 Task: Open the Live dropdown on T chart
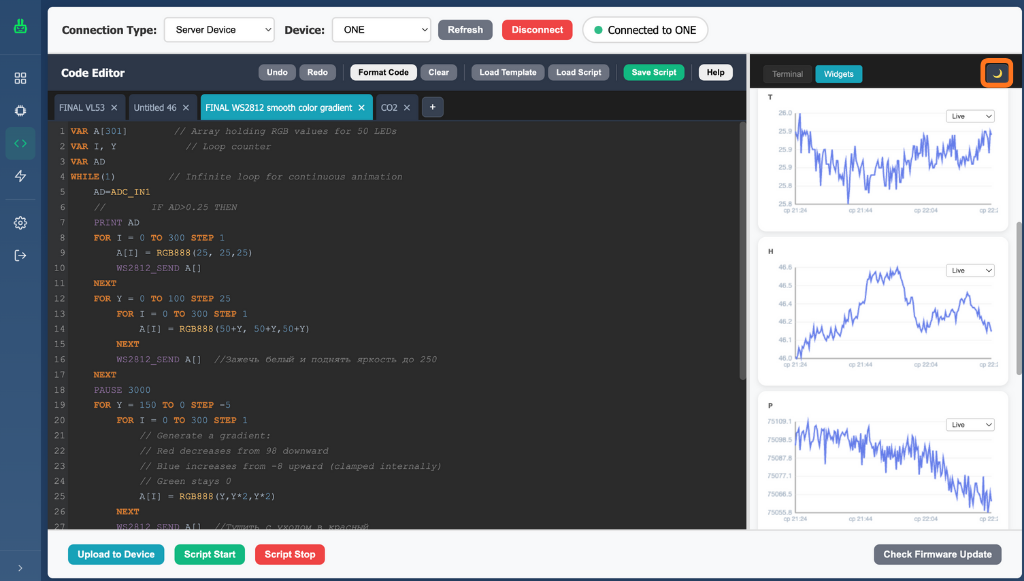click(x=970, y=116)
